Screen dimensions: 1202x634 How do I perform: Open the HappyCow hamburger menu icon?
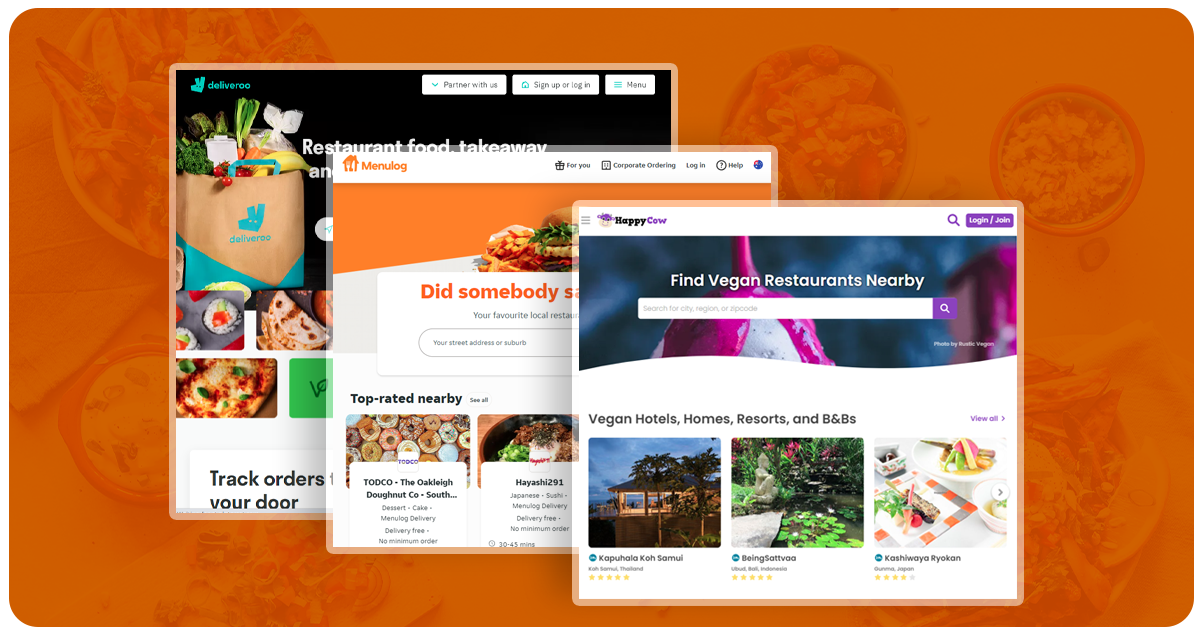[586, 220]
